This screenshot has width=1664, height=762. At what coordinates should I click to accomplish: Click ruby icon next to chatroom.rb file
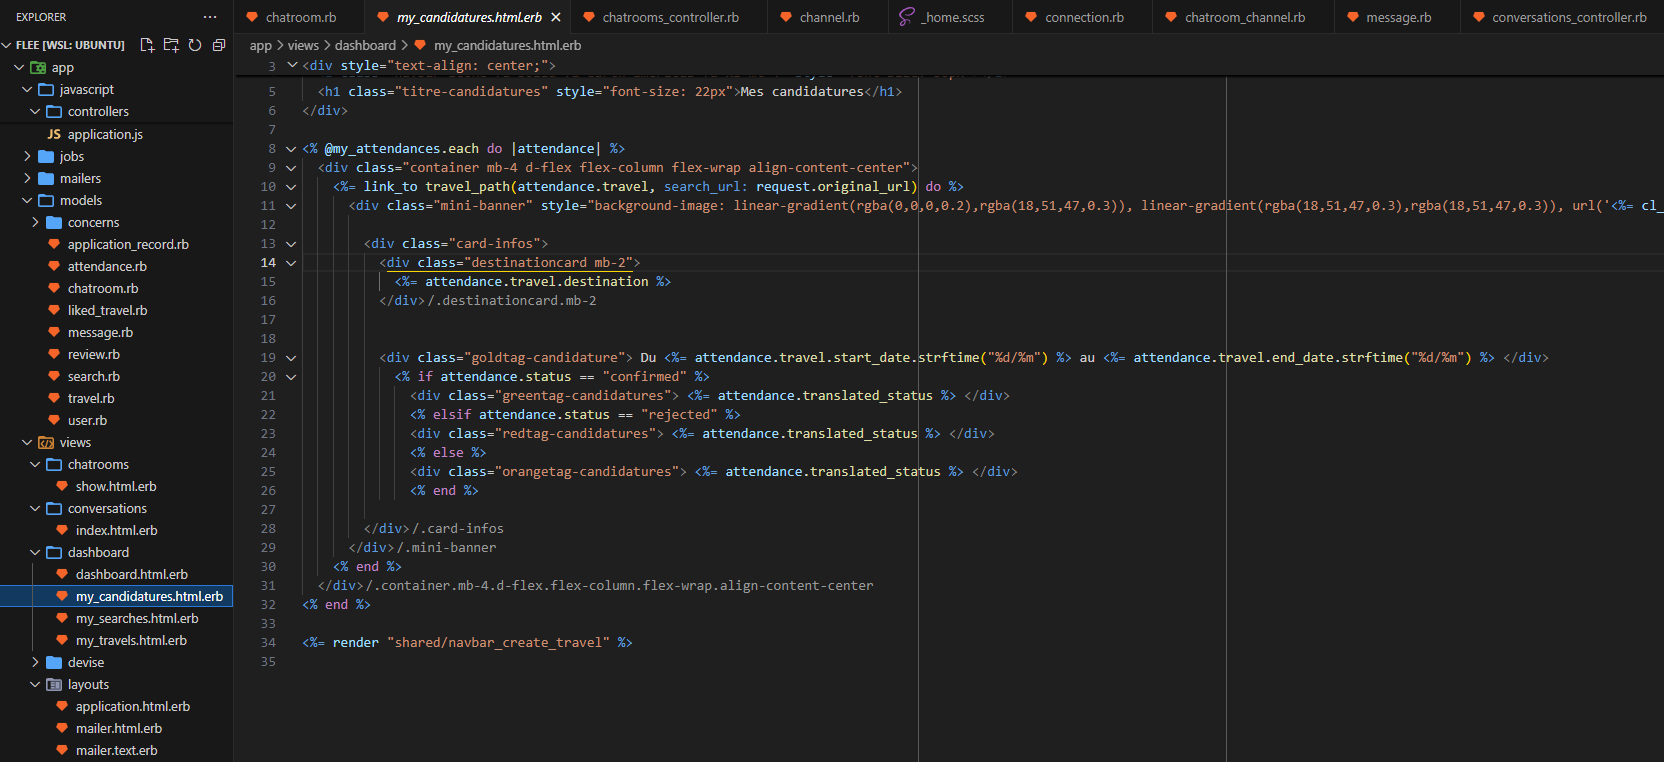[54, 288]
